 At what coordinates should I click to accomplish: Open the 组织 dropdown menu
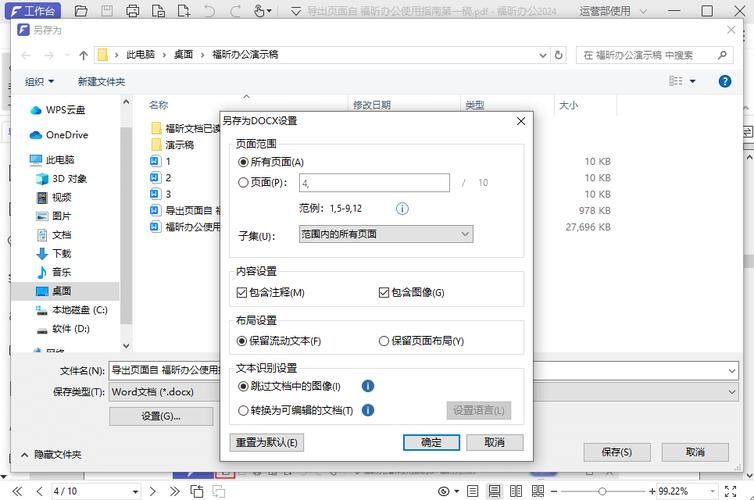pos(39,81)
